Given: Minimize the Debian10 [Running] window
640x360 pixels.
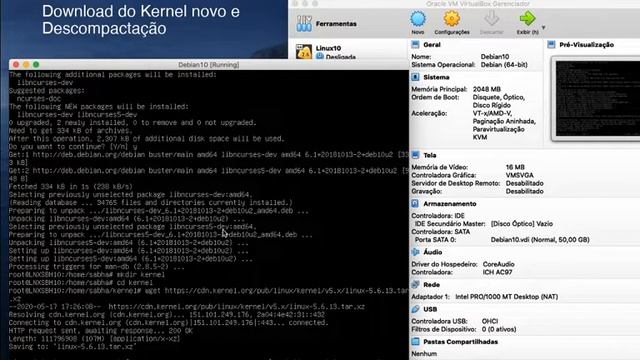Looking at the screenshot, I should click(26, 64).
